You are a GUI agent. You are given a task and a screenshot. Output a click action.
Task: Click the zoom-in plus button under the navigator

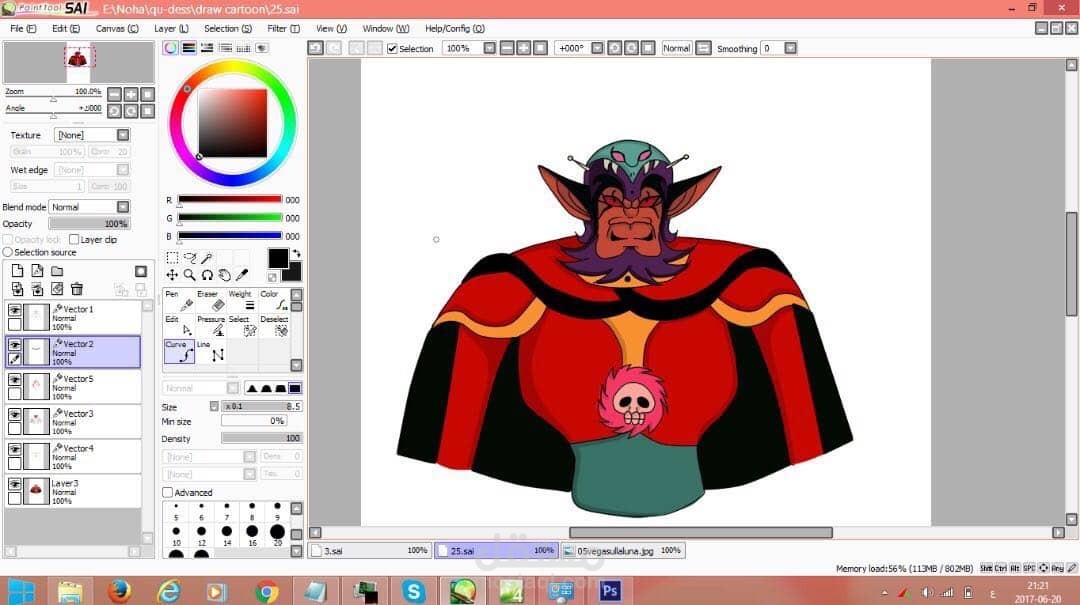[131, 94]
